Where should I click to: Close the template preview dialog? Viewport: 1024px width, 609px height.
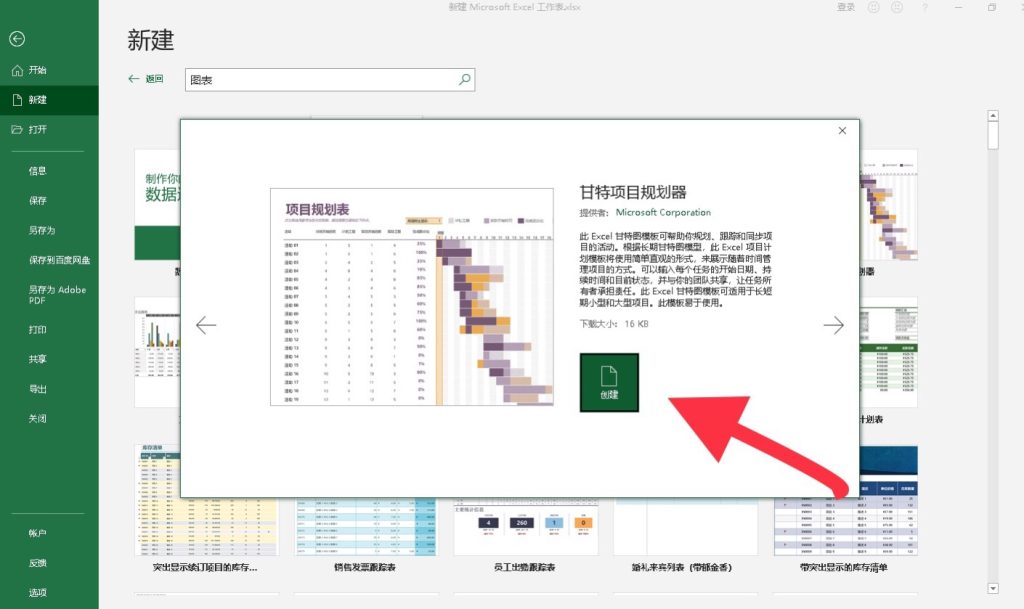[842, 131]
